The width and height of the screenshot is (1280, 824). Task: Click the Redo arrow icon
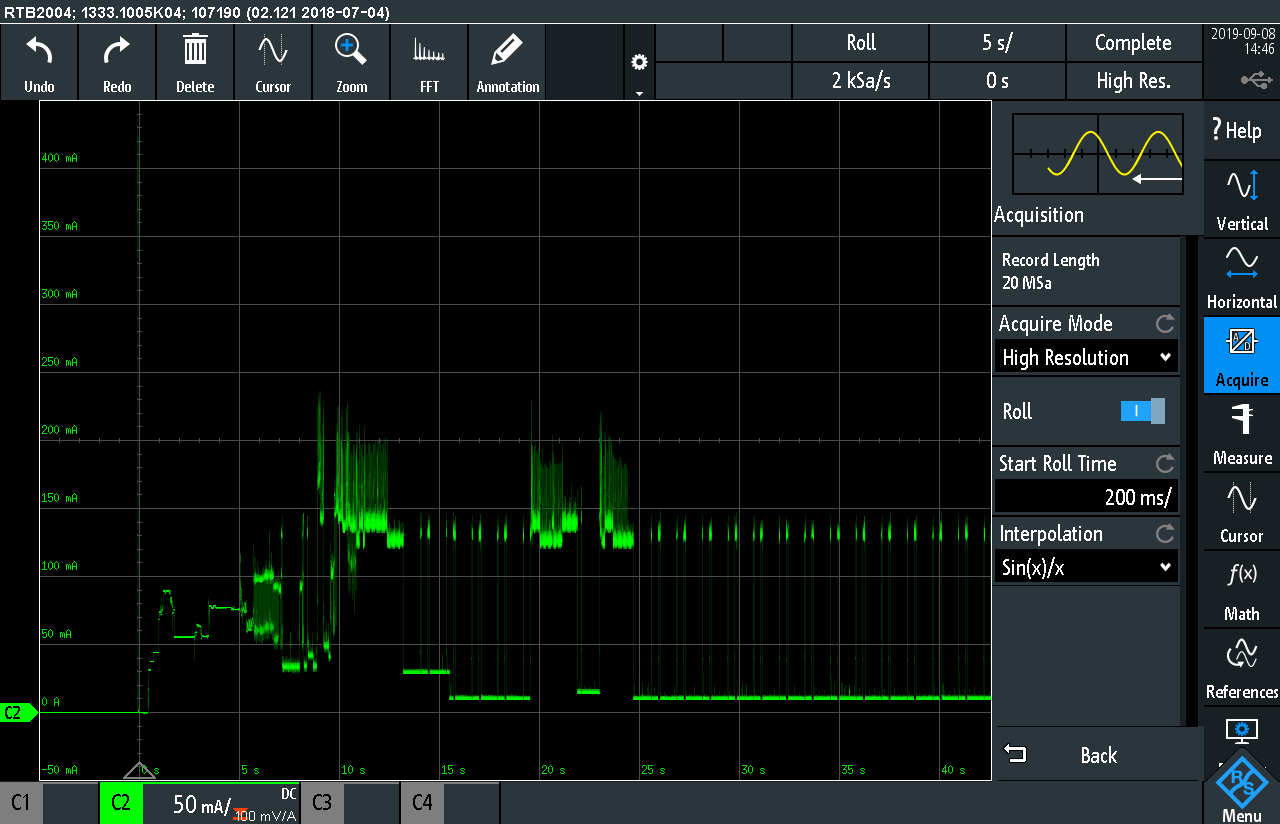(x=117, y=50)
